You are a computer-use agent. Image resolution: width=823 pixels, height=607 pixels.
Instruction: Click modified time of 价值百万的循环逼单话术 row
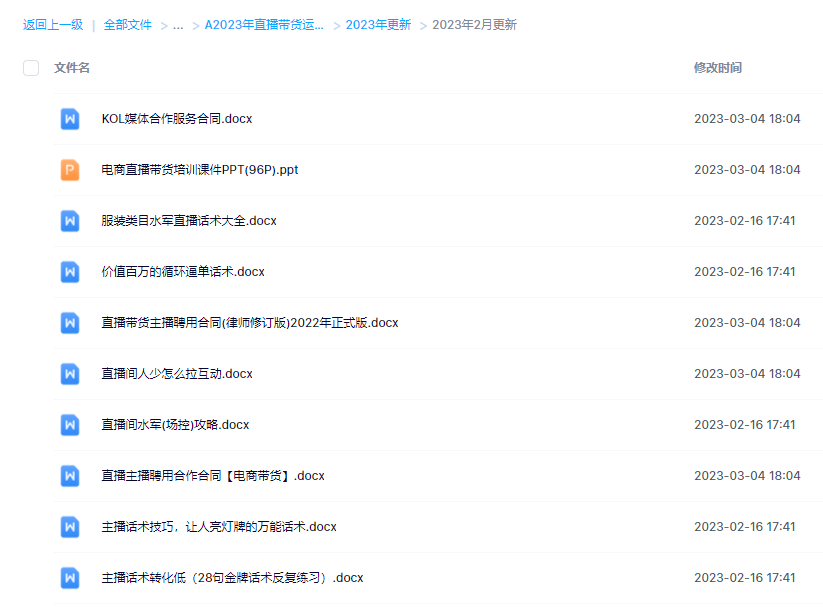tap(745, 271)
